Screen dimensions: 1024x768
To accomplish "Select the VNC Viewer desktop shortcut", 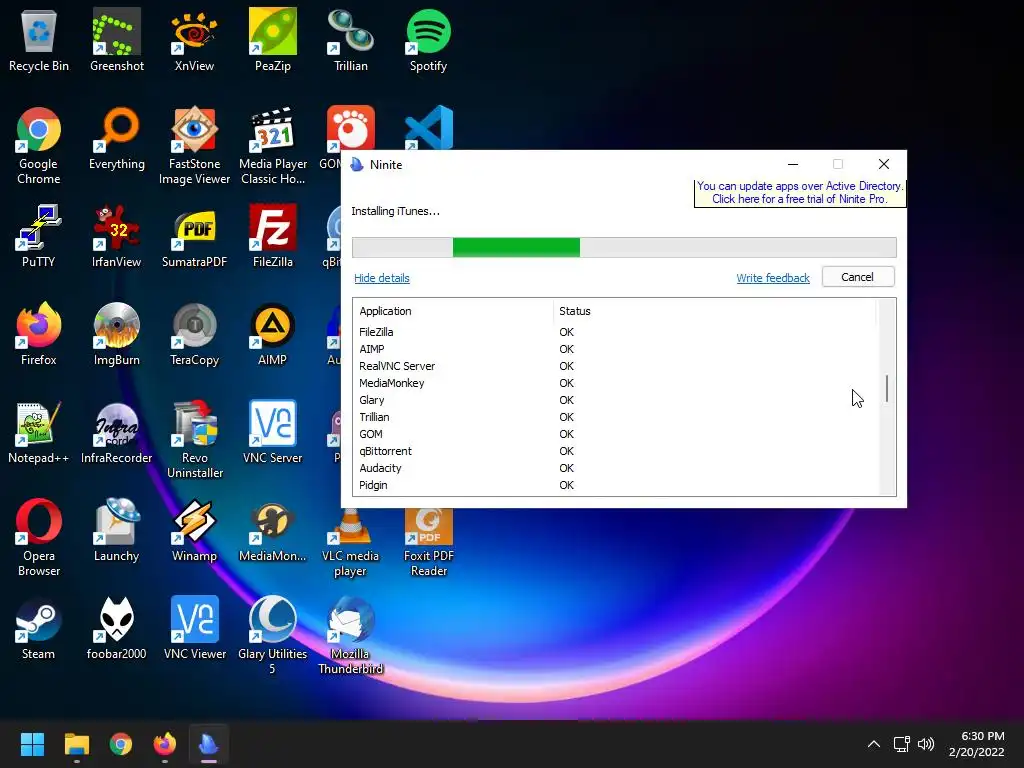I will click(x=194, y=629).
